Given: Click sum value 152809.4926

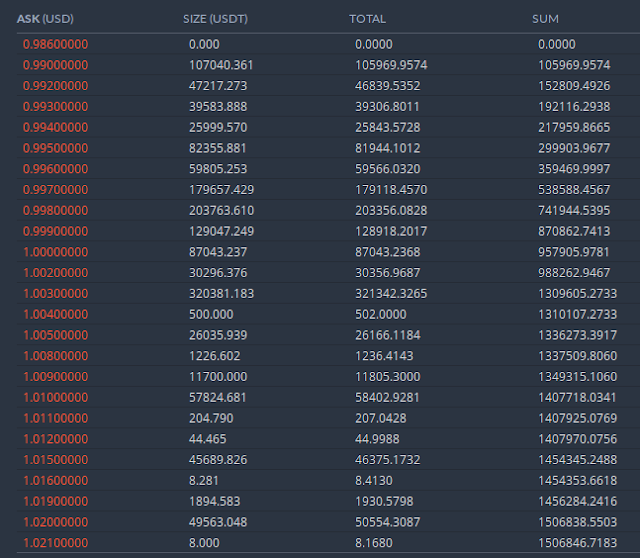Looking at the screenshot, I should click(x=574, y=86).
